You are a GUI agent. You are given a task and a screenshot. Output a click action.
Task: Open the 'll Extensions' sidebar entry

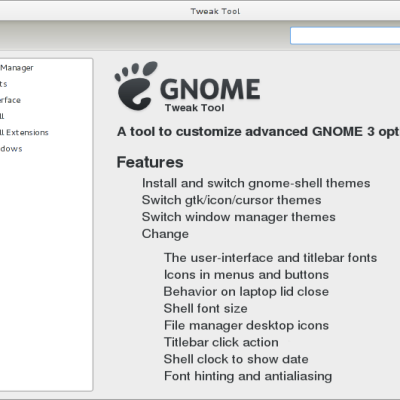pos(24,132)
